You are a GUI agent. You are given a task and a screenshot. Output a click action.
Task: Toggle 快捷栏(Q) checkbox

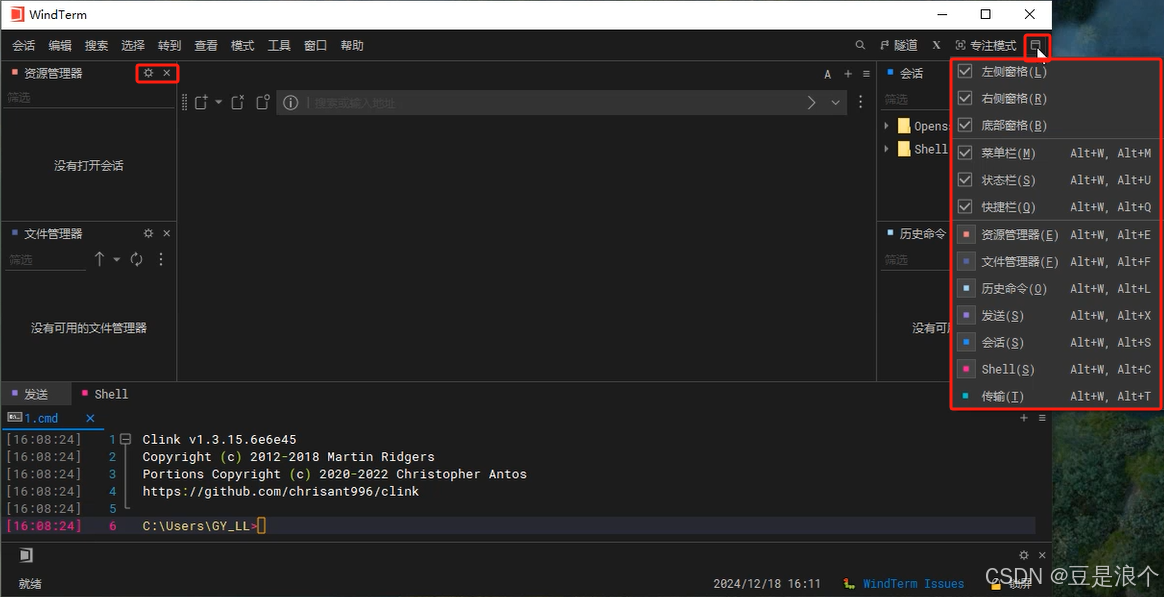(x=965, y=206)
